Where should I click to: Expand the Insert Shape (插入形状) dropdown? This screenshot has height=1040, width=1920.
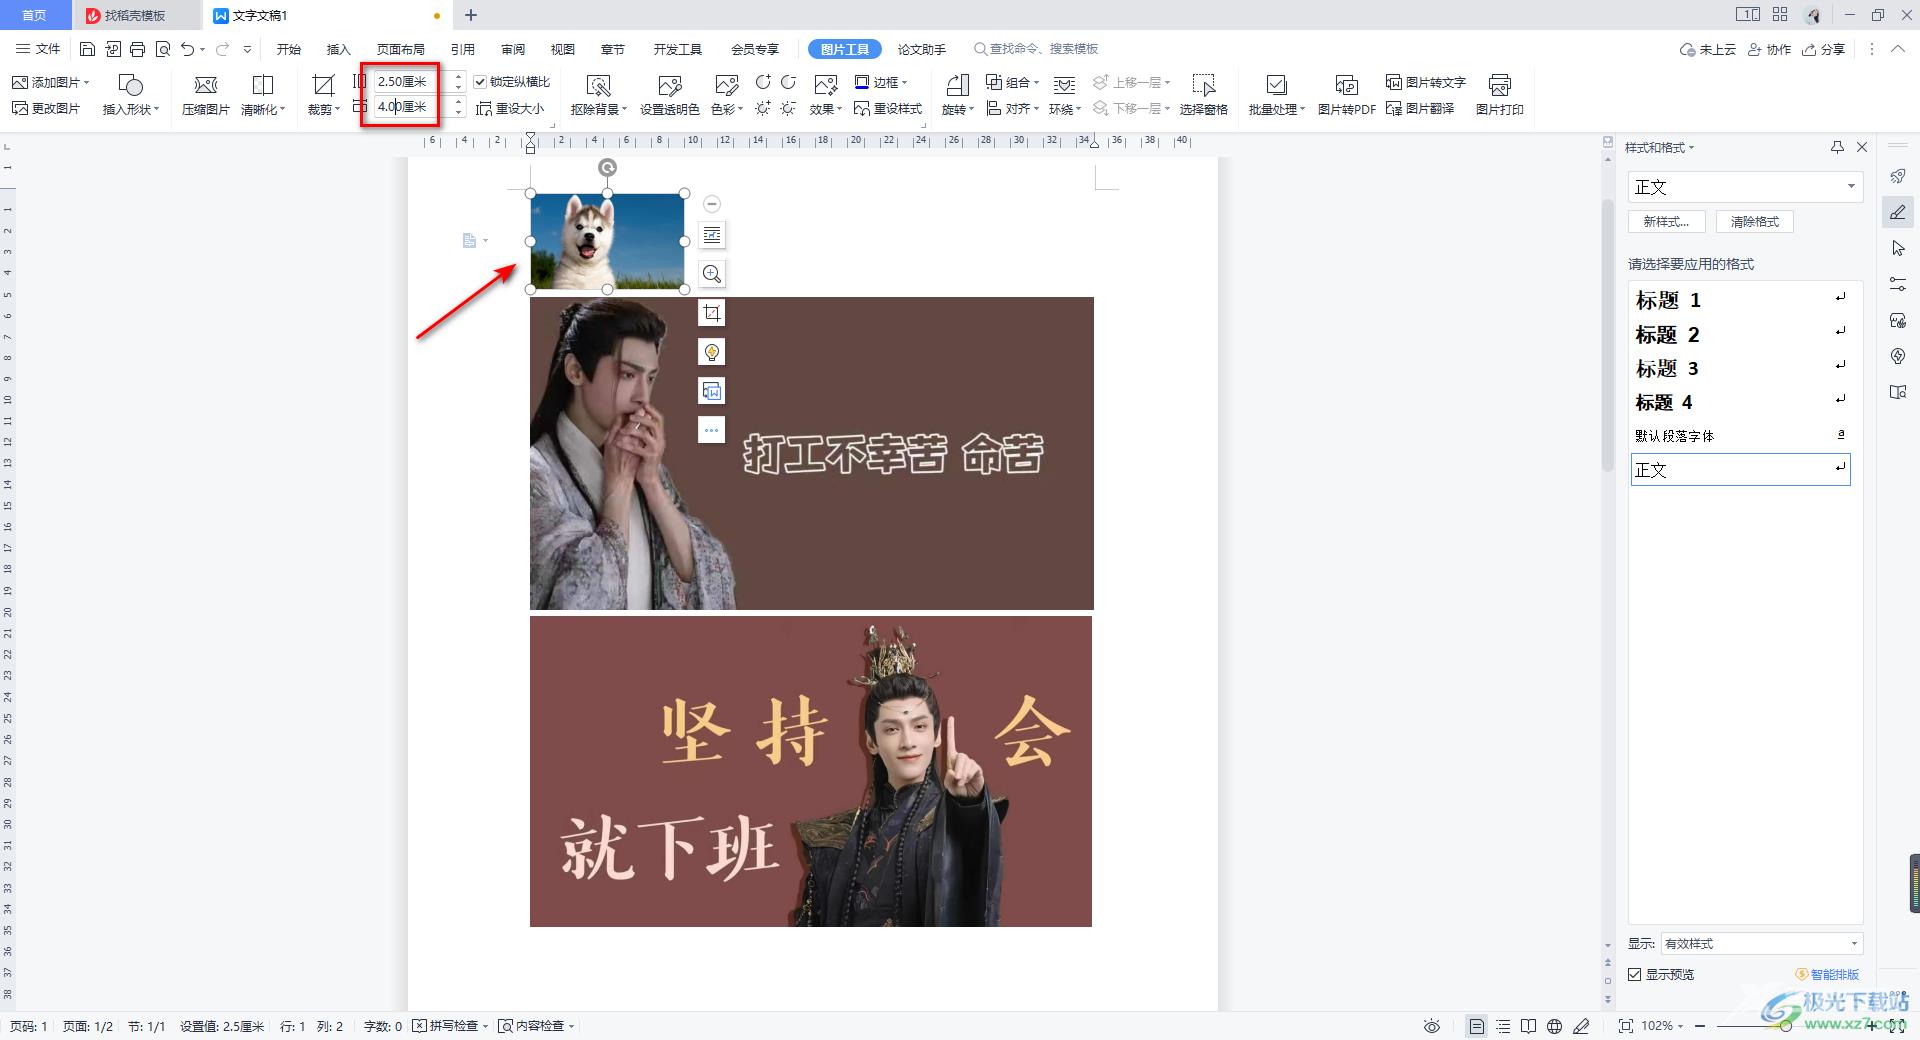pyautogui.click(x=157, y=109)
